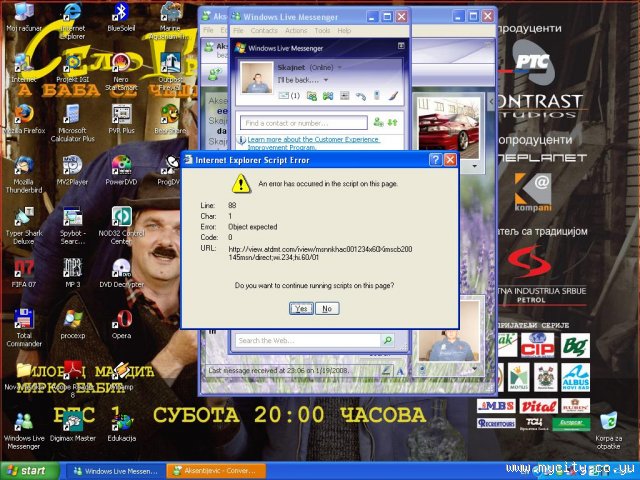The width and height of the screenshot is (640, 480).
Task: Open the MV2Player desktop icon
Action: 73,171
